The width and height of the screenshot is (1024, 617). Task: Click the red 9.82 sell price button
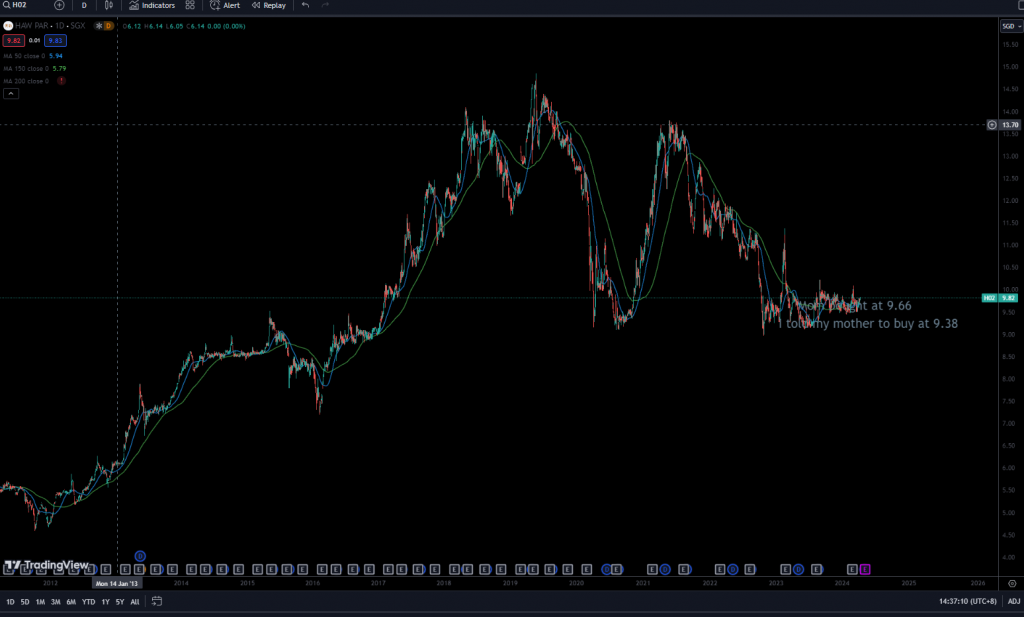pos(13,40)
